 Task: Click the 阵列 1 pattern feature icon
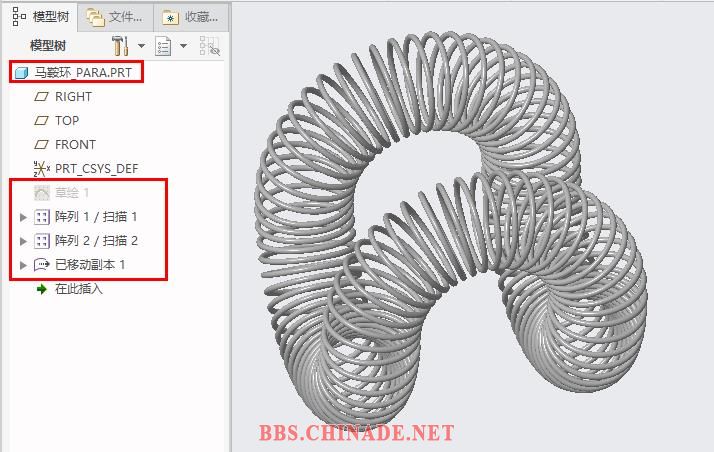click(x=42, y=217)
